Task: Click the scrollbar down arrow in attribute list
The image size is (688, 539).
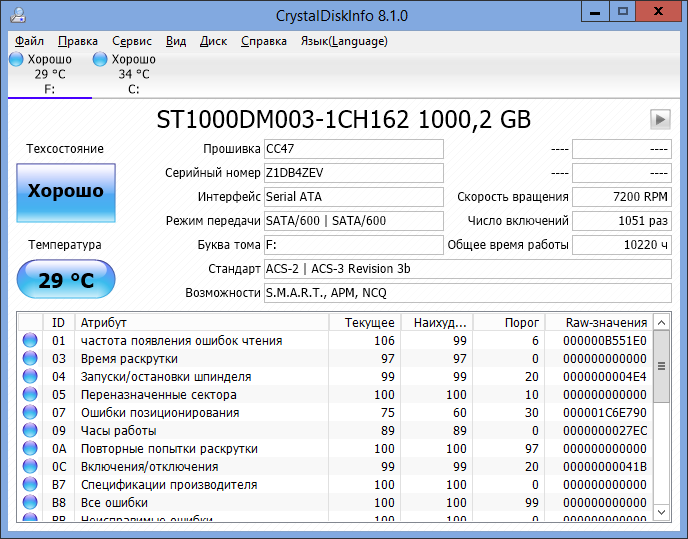Action: tap(662, 511)
